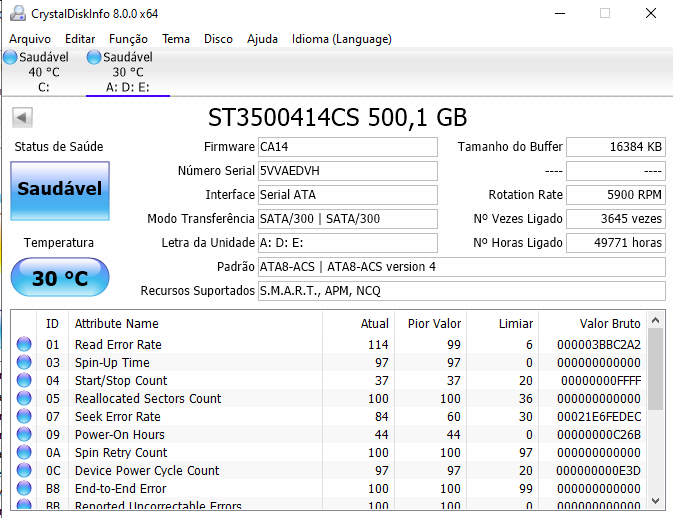Click raw value 000000000E3D
673x518 pixels.
[x=598, y=471]
